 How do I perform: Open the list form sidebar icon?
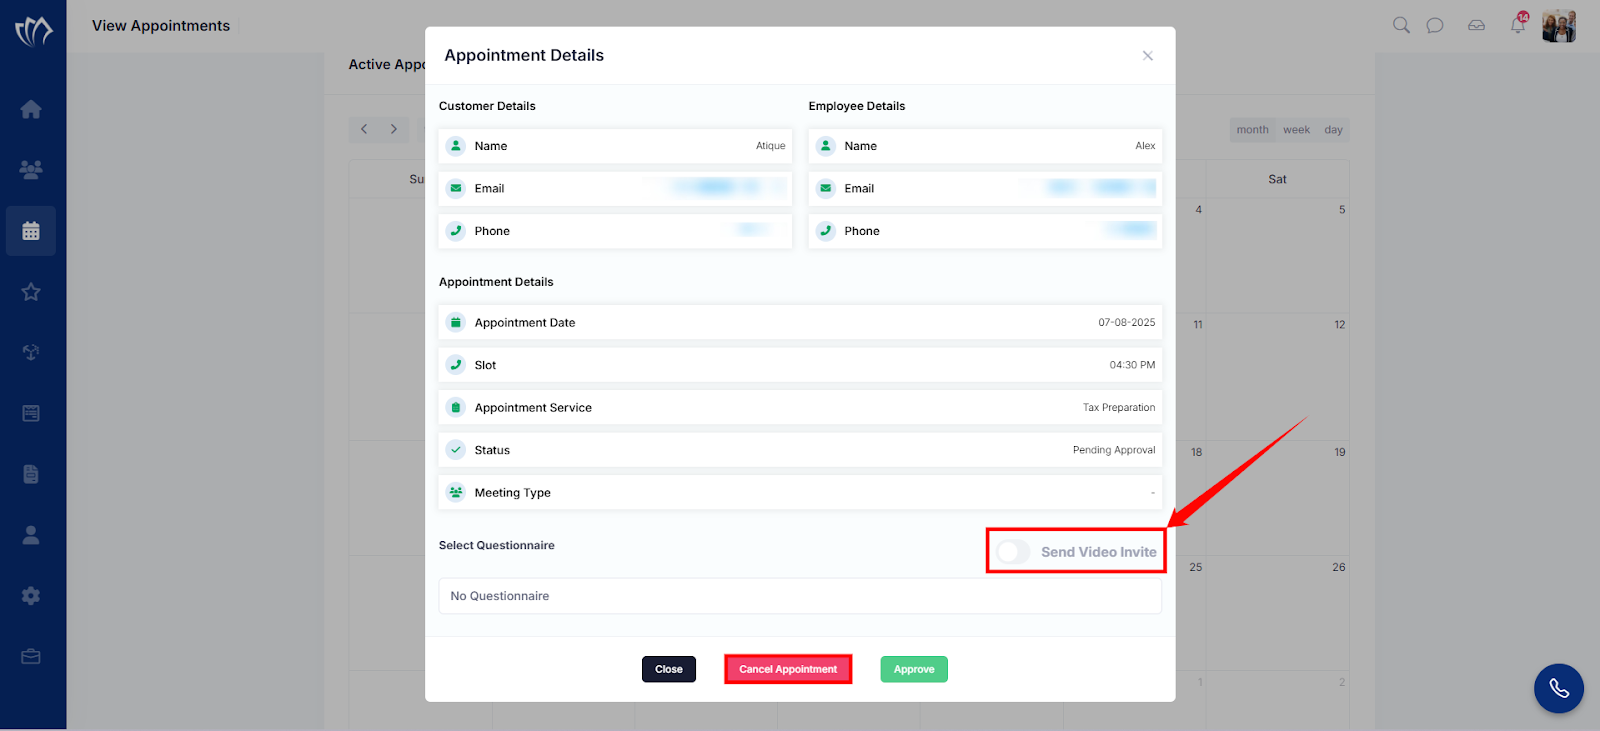[31, 413]
